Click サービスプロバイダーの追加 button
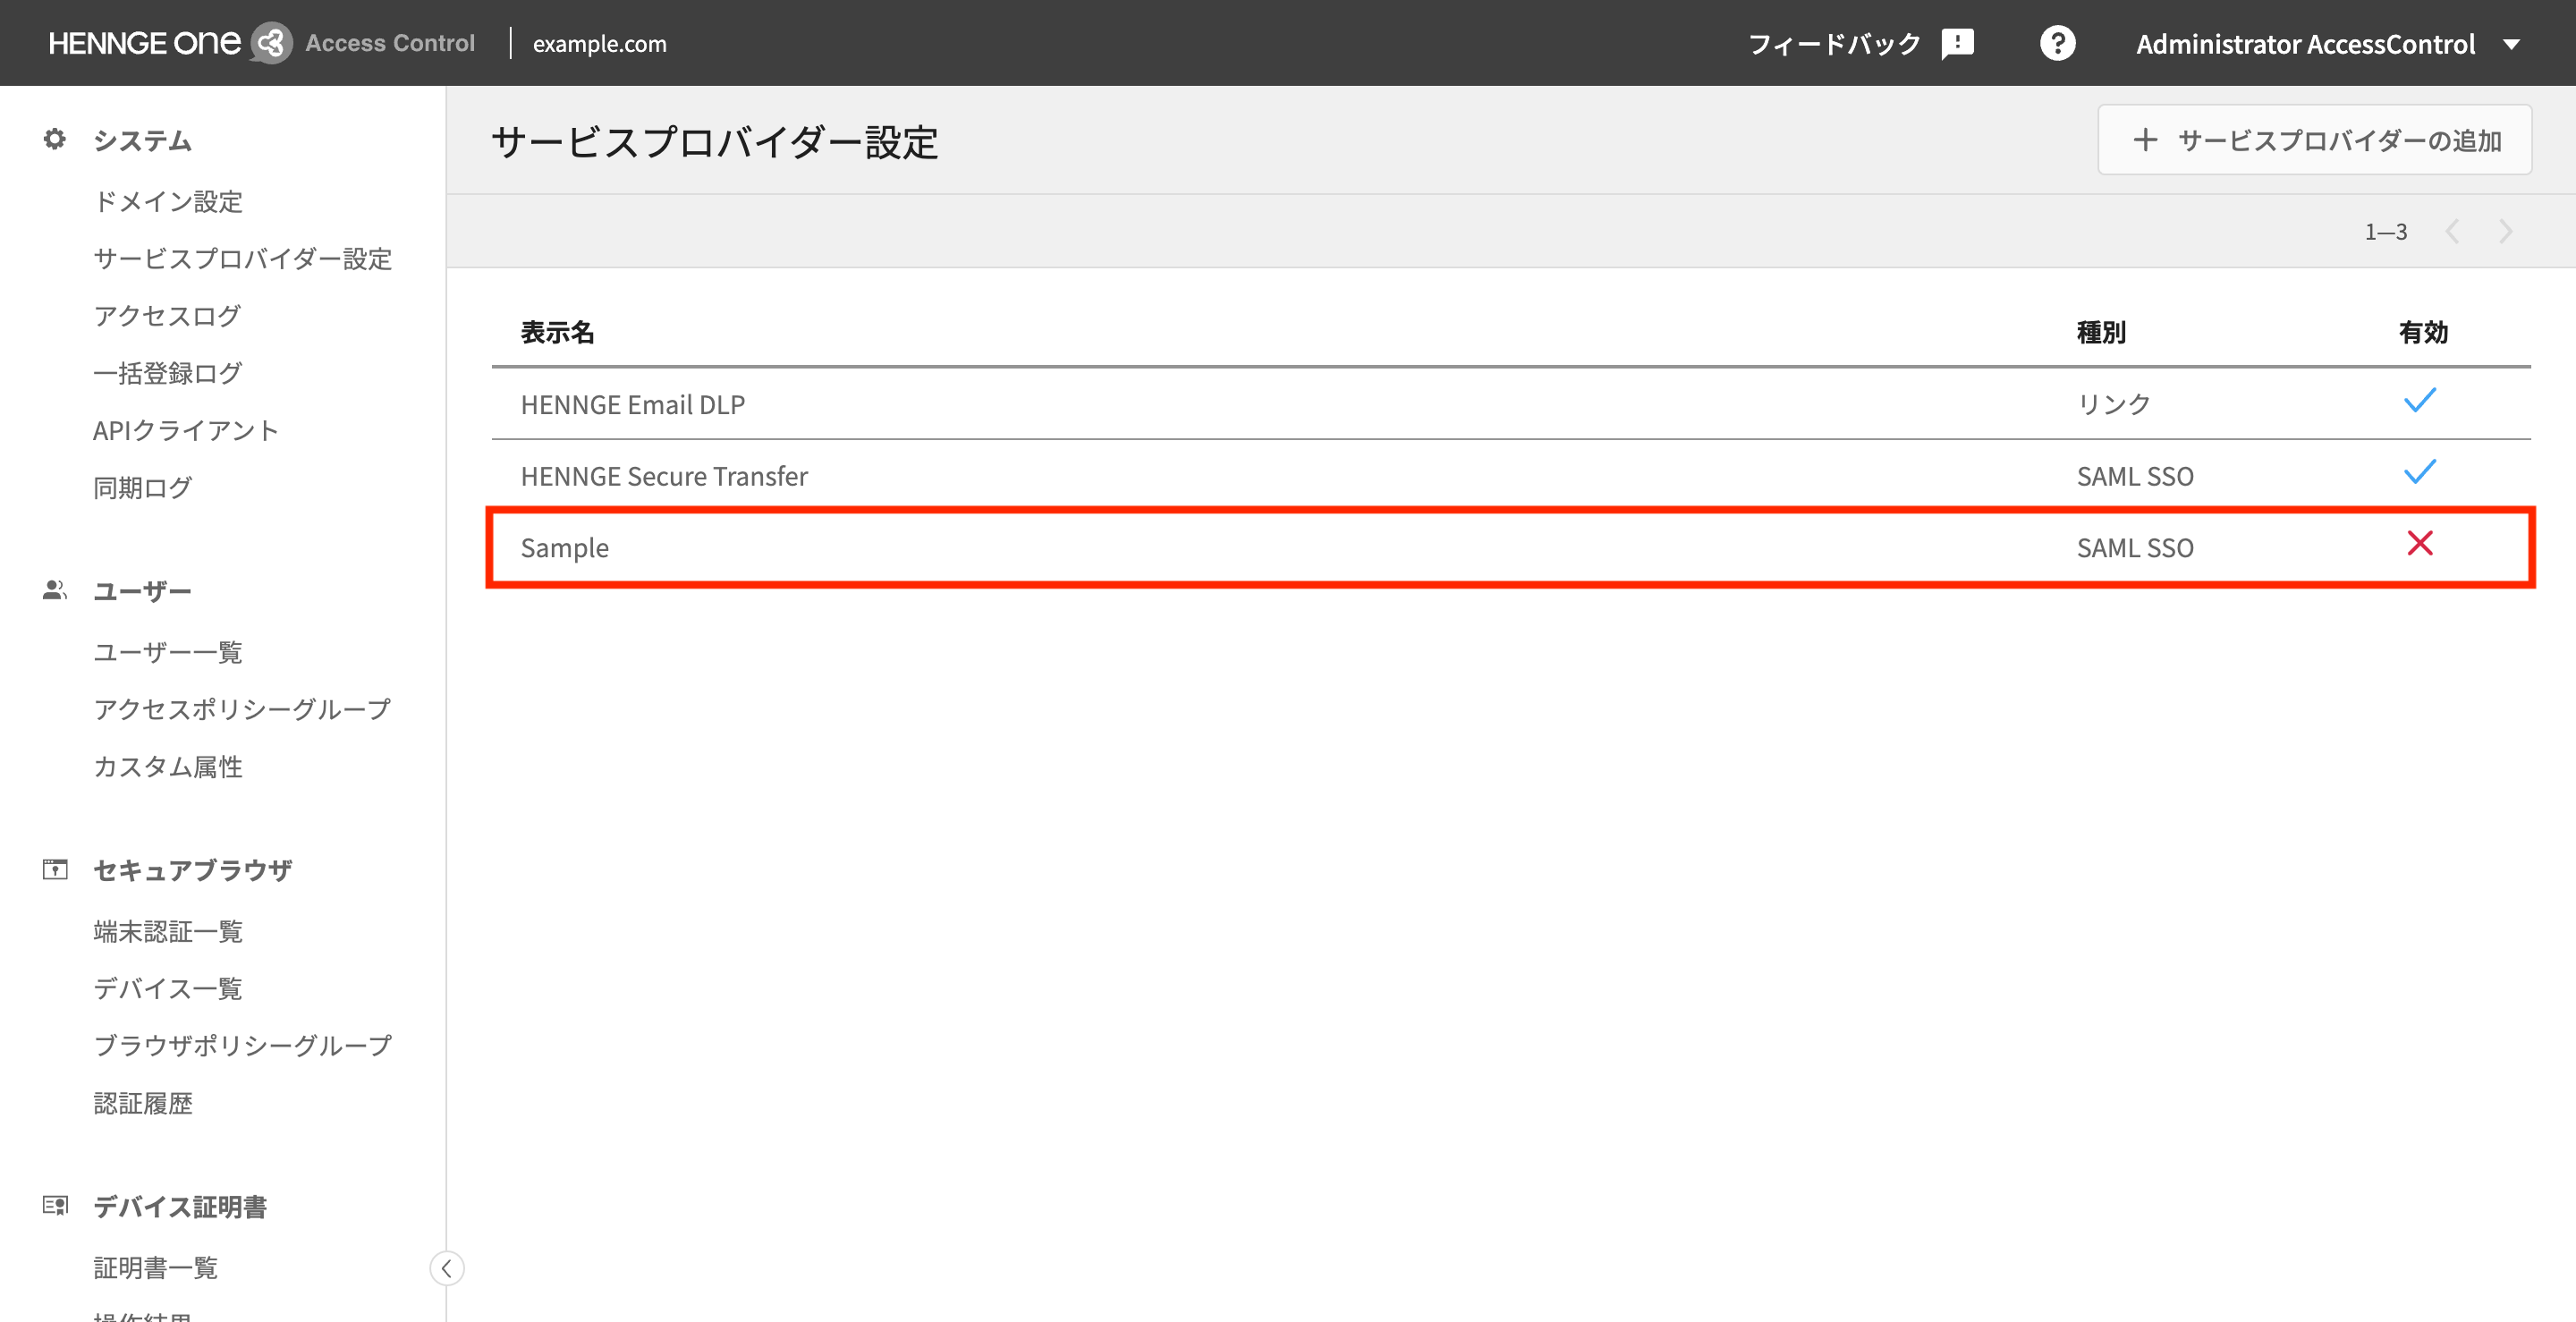The height and width of the screenshot is (1322, 2576). 2314,140
